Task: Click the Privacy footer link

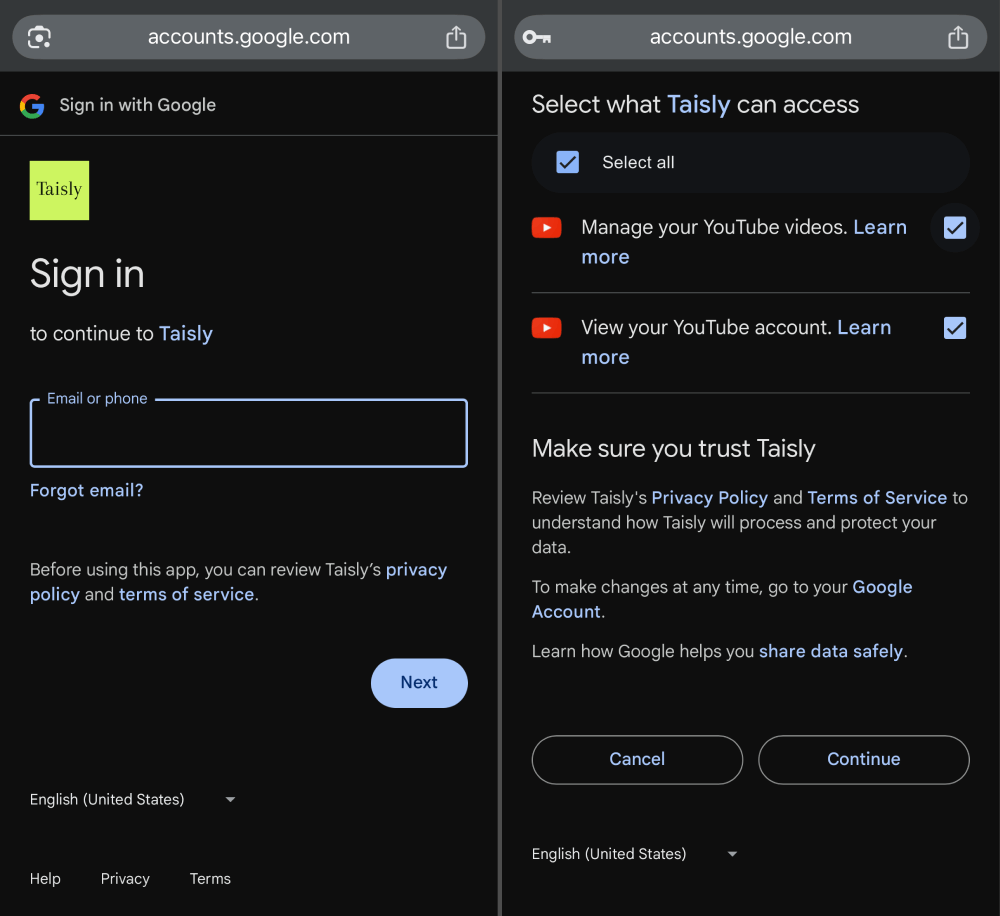Action: click(x=125, y=878)
